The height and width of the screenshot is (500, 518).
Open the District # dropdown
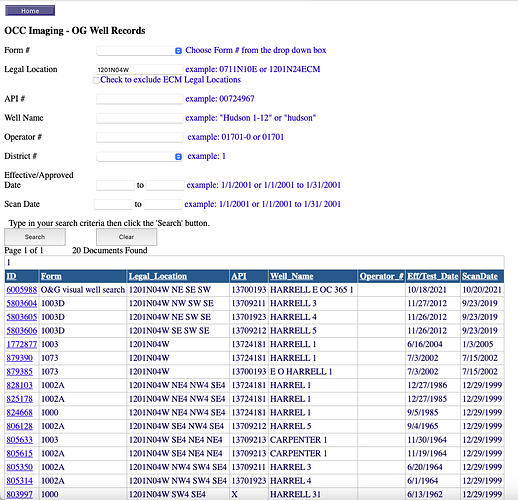coord(139,157)
